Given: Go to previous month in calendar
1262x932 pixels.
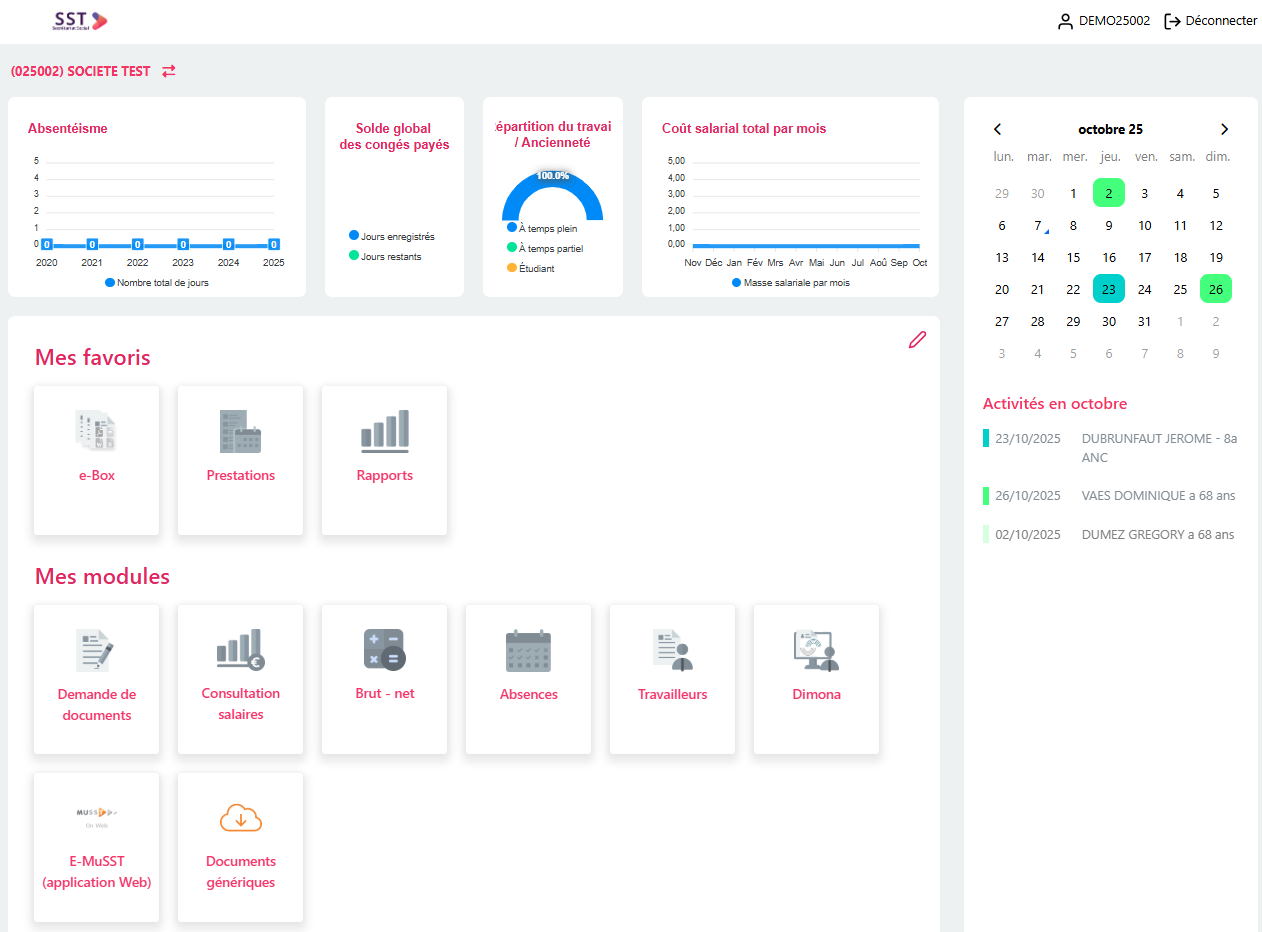Looking at the screenshot, I should tap(997, 129).
